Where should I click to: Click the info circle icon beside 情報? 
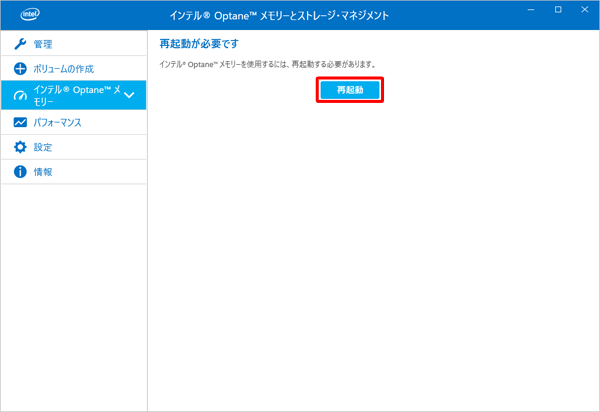click(x=20, y=172)
